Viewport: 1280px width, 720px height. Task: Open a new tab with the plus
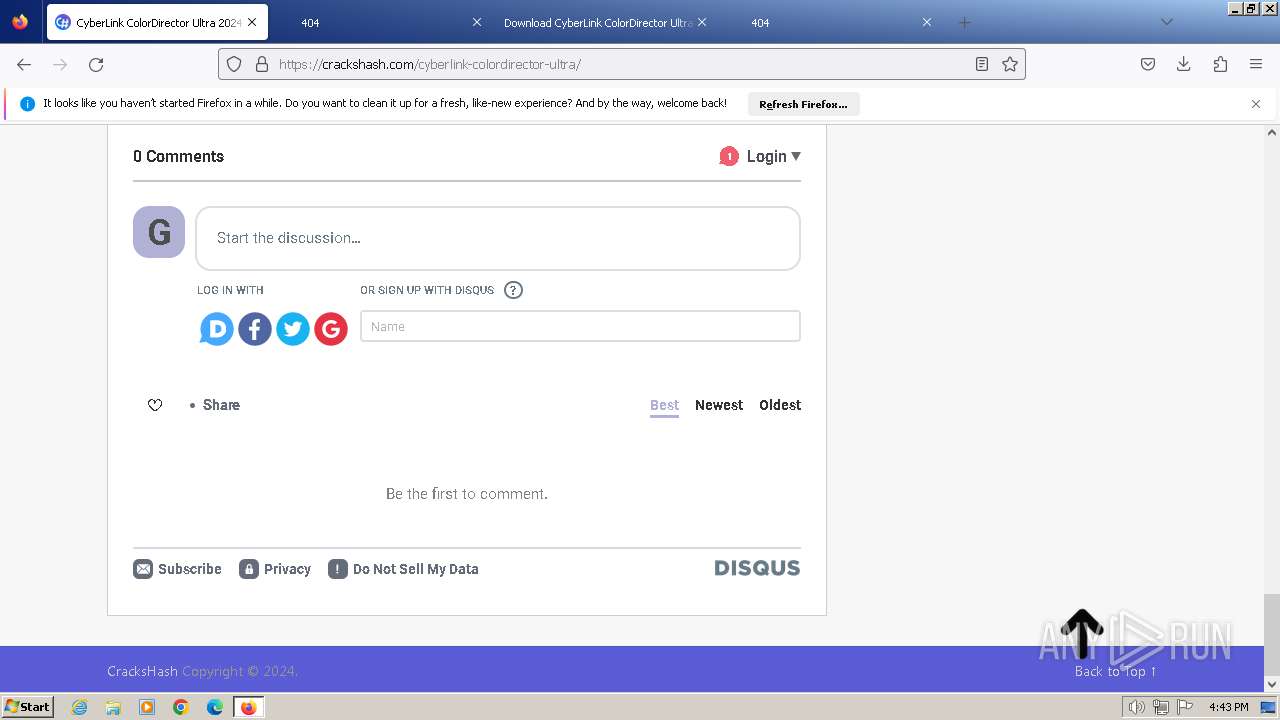point(964,22)
